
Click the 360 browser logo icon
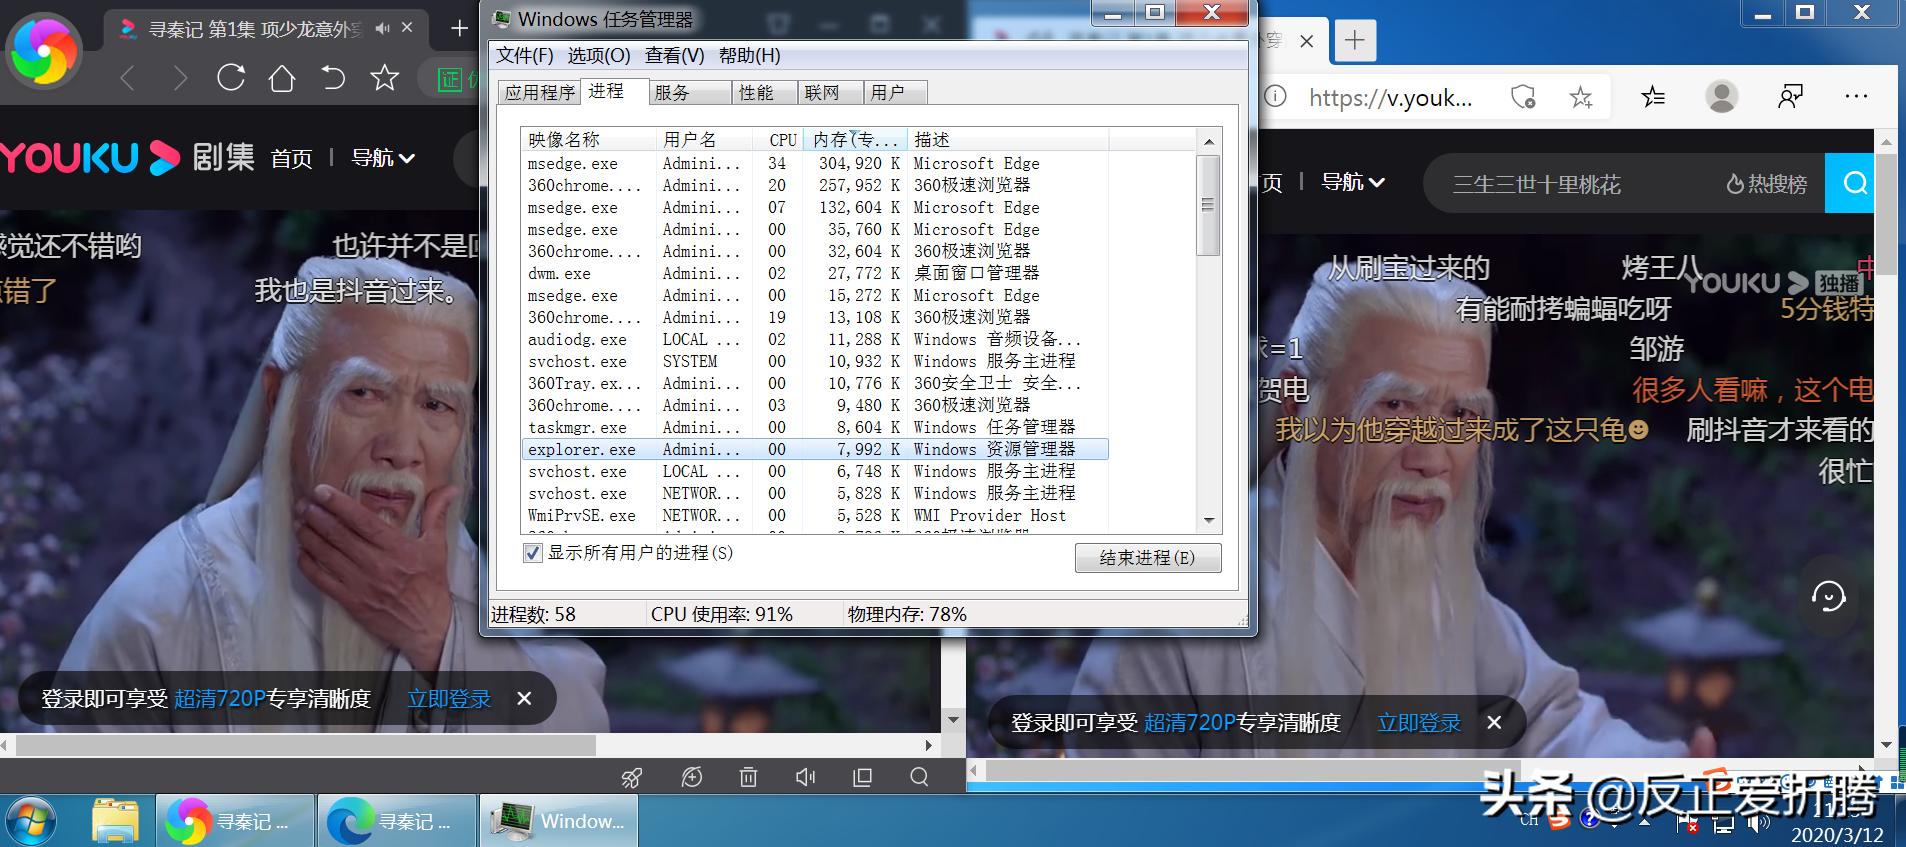pos(42,50)
